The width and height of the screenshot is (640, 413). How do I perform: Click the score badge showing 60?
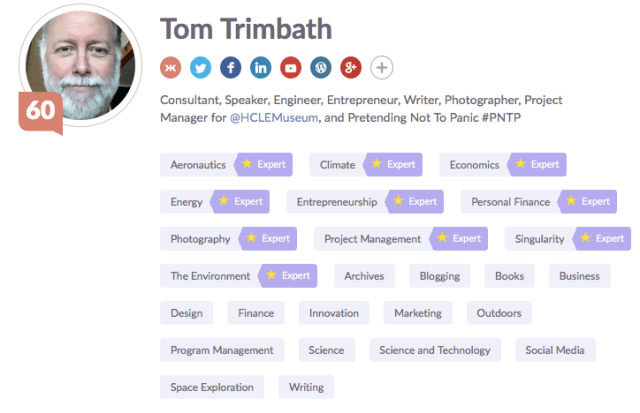[40, 111]
